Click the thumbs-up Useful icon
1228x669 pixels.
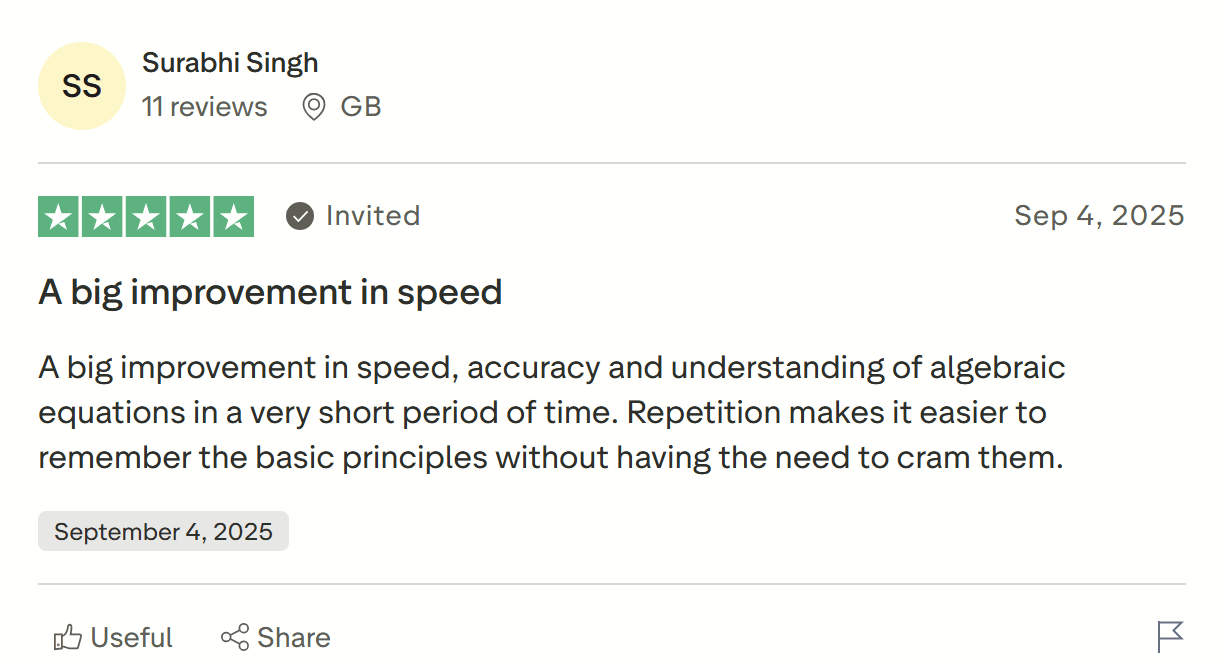pyautogui.click(x=68, y=638)
